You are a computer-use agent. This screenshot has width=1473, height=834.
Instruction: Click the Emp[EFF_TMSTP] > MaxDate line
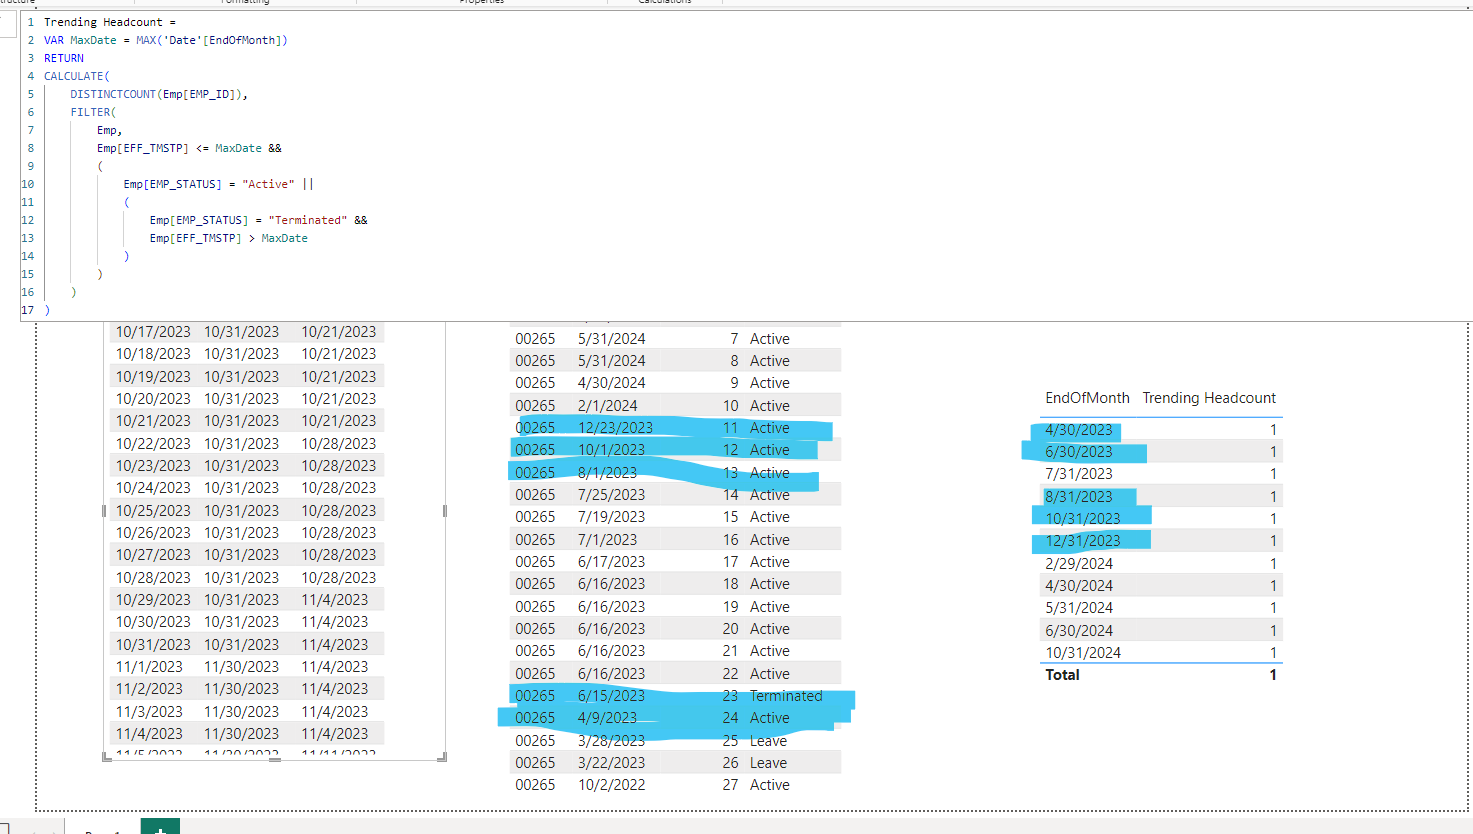point(228,238)
